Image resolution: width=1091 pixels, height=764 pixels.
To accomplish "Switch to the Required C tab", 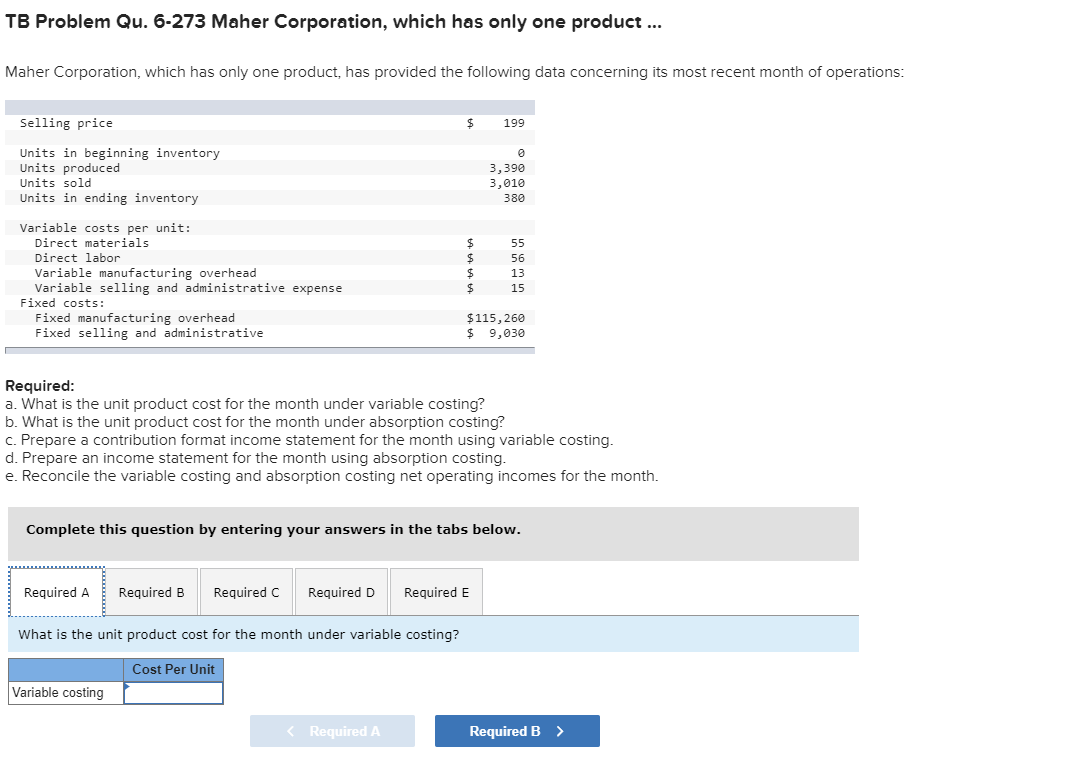I will tap(246, 591).
